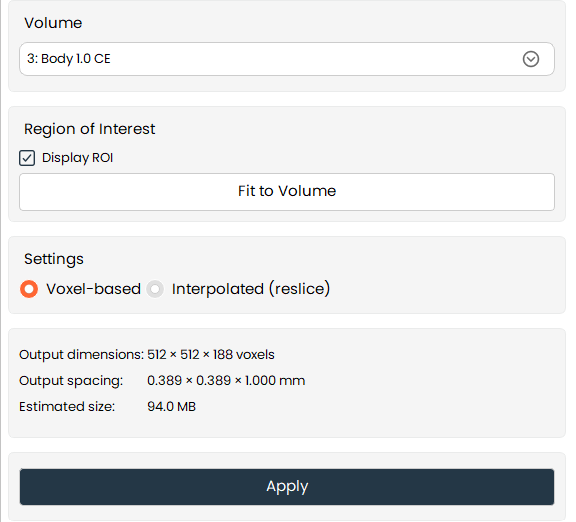Click the Apply button
This screenshot has width=576, height=522.
(x=287, y=486)
